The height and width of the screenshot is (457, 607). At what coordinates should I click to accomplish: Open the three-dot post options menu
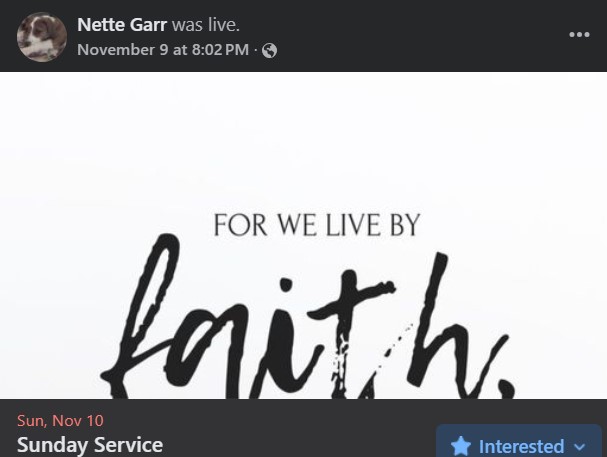(580, 34)
